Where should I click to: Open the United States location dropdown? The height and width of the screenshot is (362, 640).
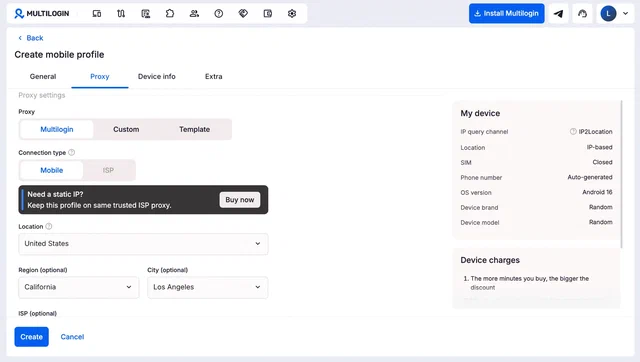(143, 244)
